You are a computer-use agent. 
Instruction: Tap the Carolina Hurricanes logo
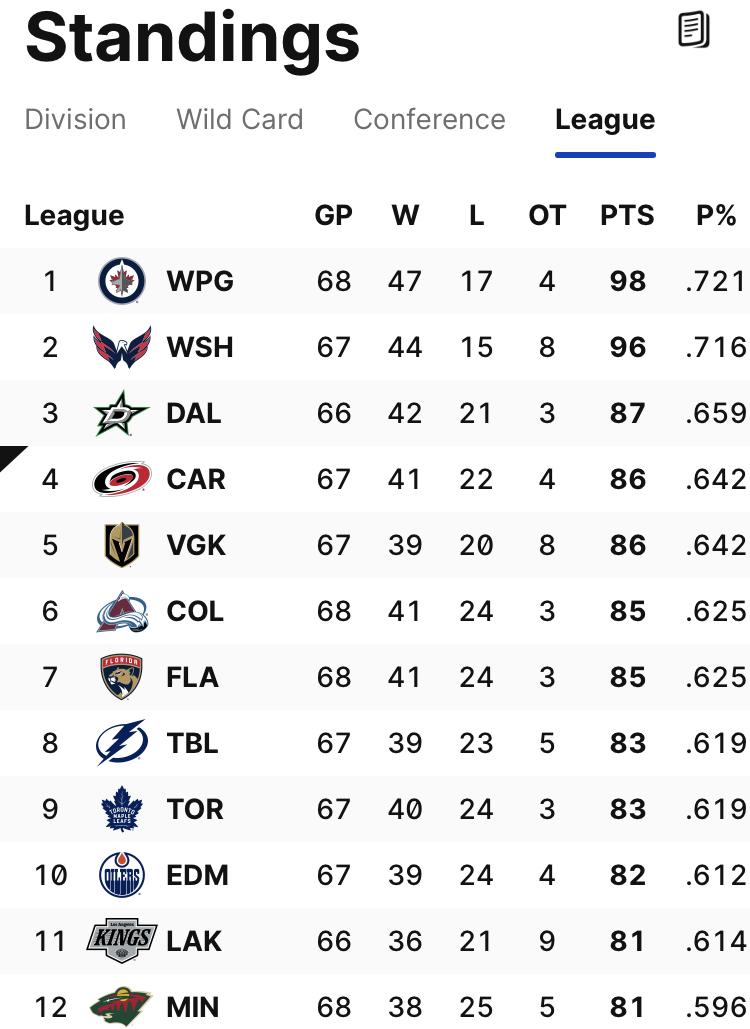tap(121, 479)
